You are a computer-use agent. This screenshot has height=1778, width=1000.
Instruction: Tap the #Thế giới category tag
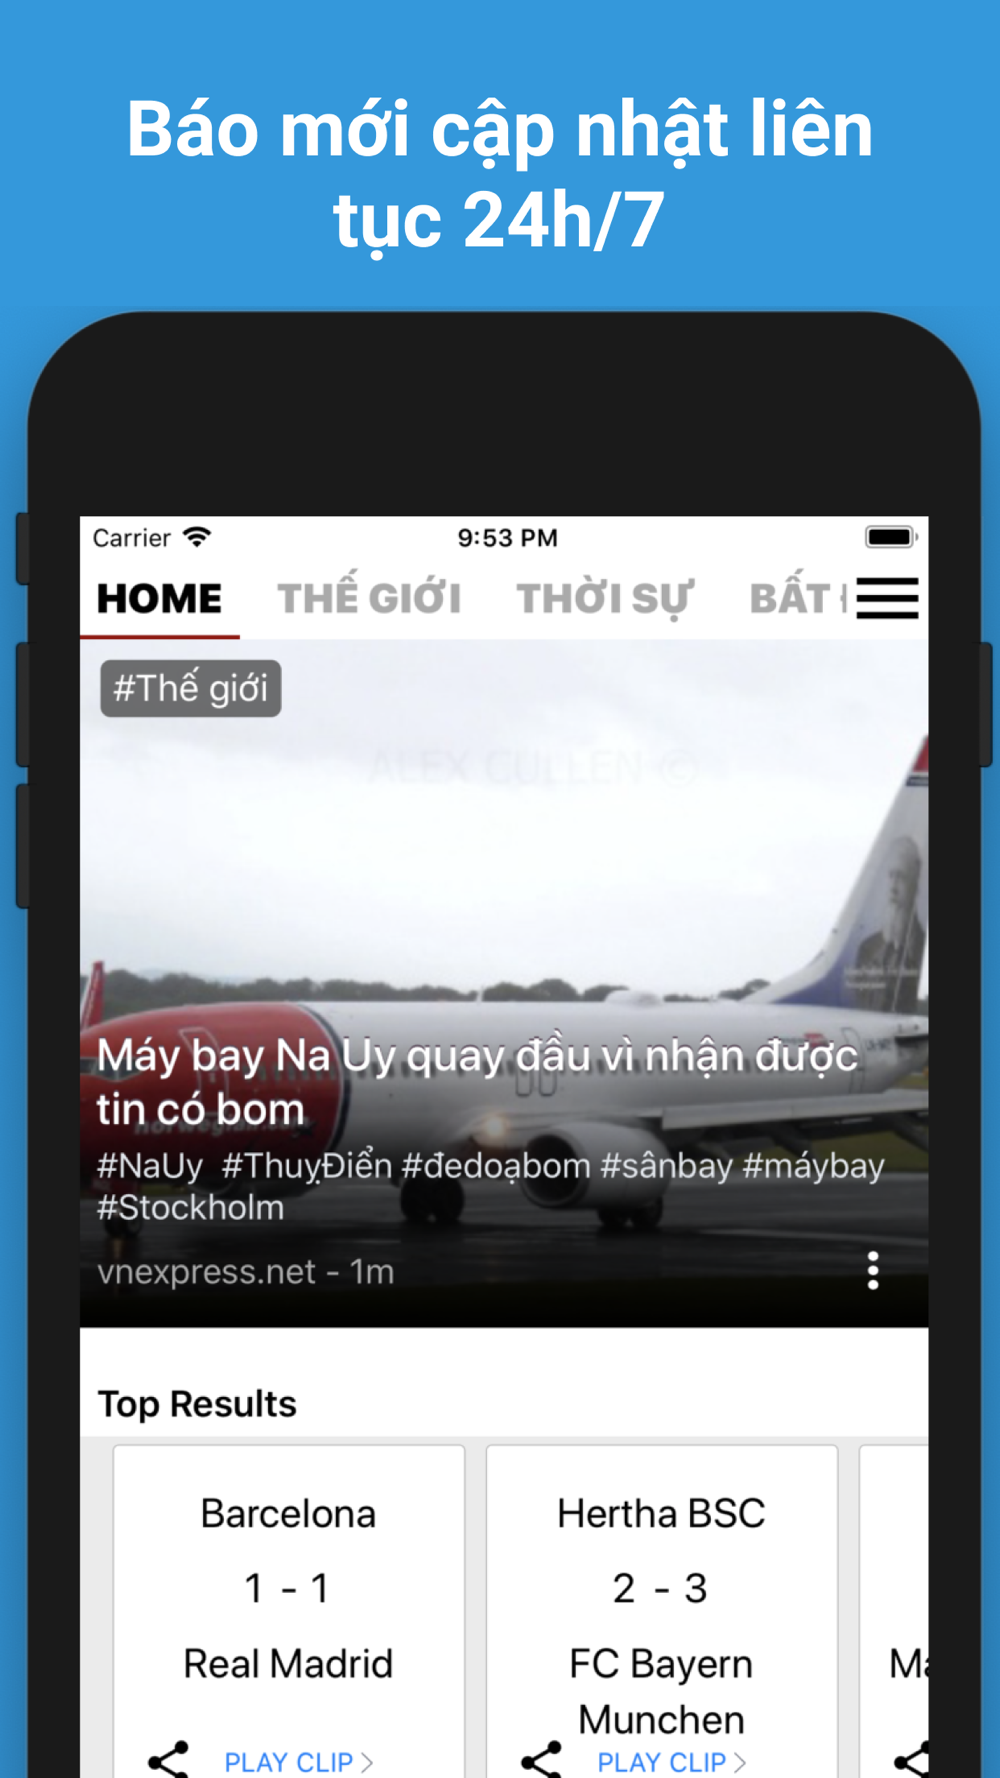coord(190,688)
